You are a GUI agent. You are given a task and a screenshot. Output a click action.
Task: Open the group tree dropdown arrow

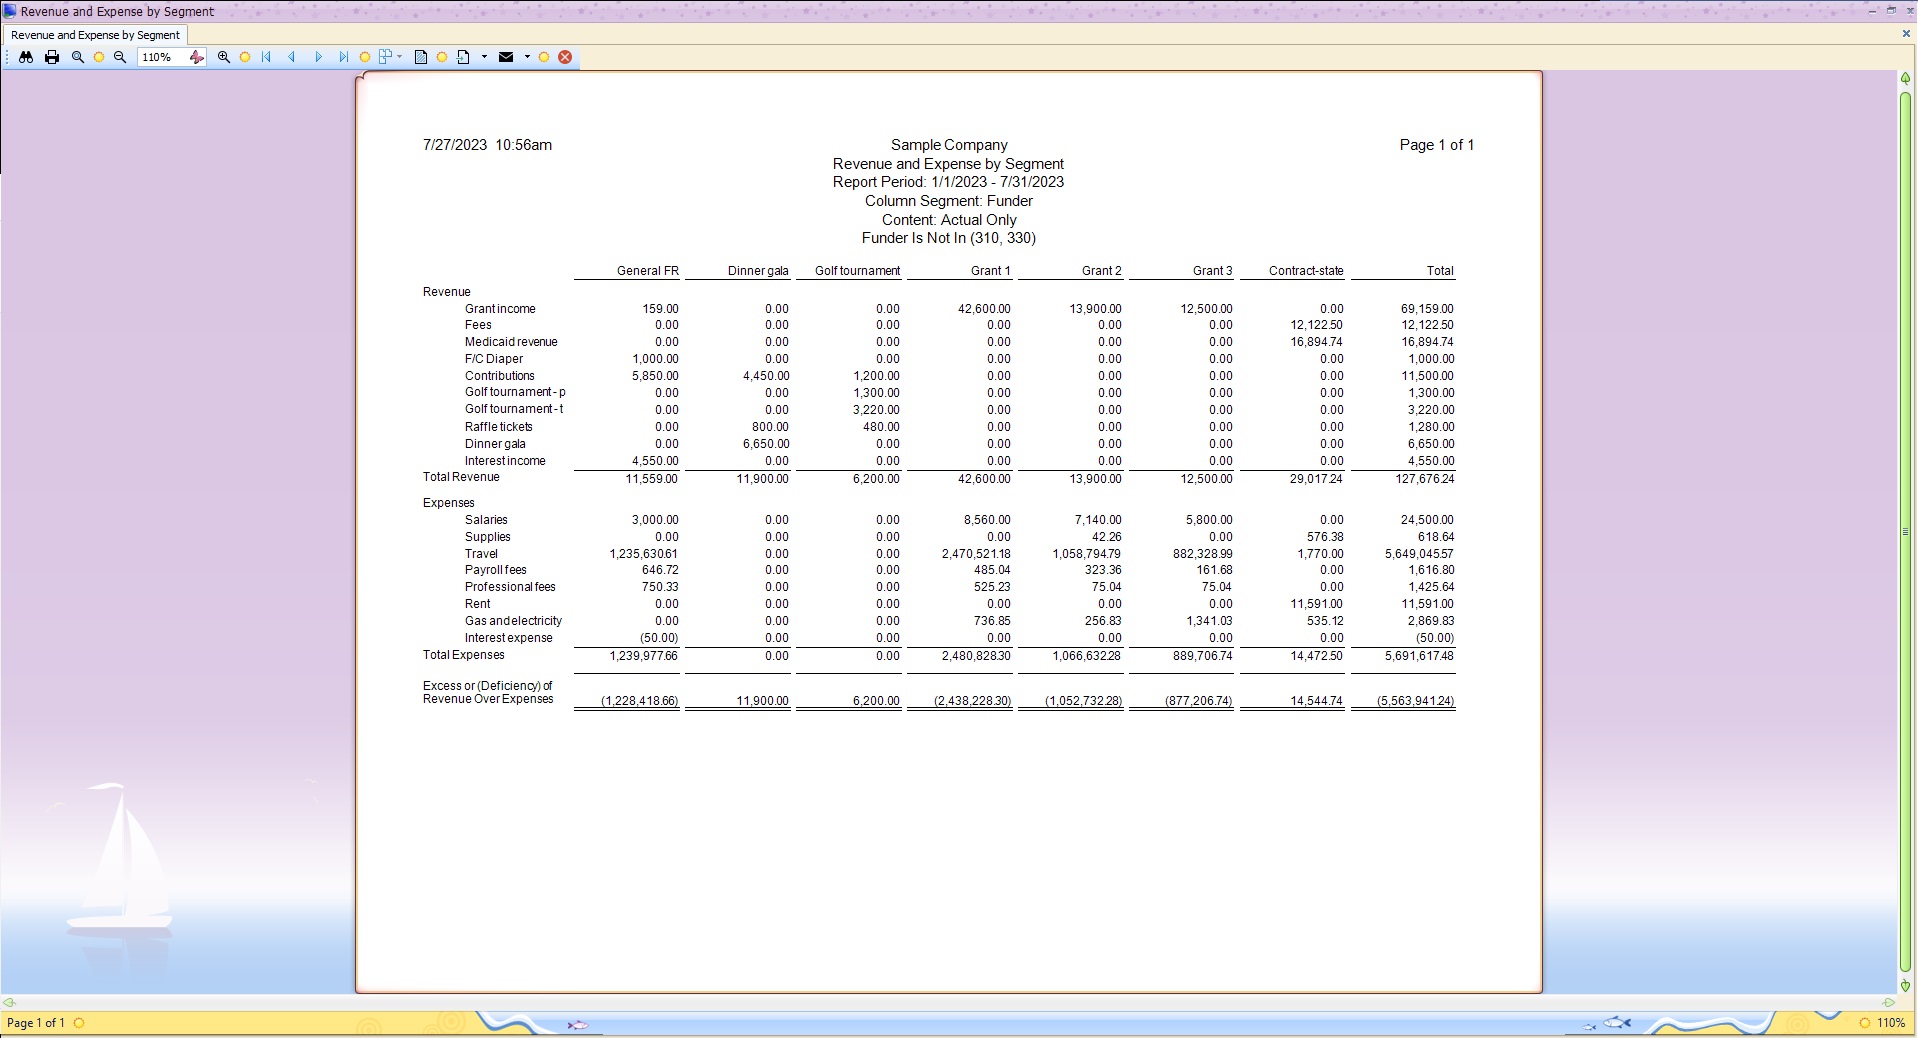(x=399, y=57)
